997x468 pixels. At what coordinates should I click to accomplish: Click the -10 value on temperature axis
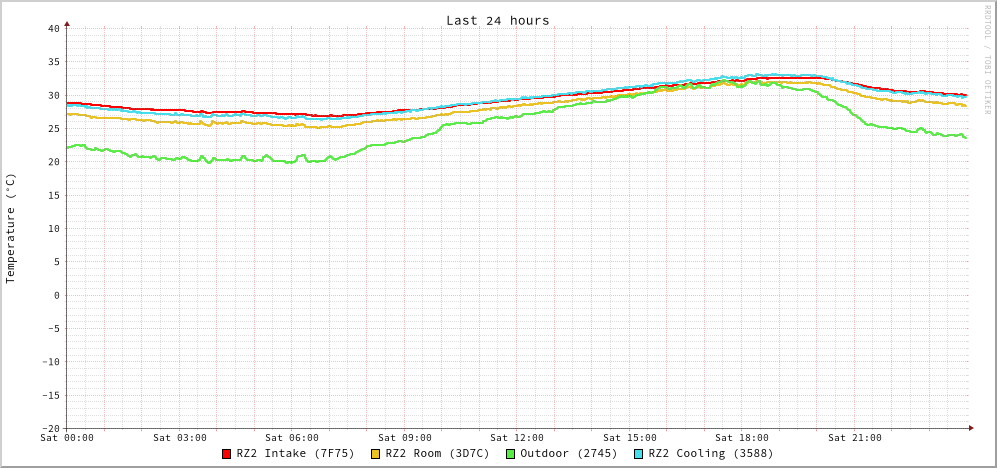coord(50,362)
